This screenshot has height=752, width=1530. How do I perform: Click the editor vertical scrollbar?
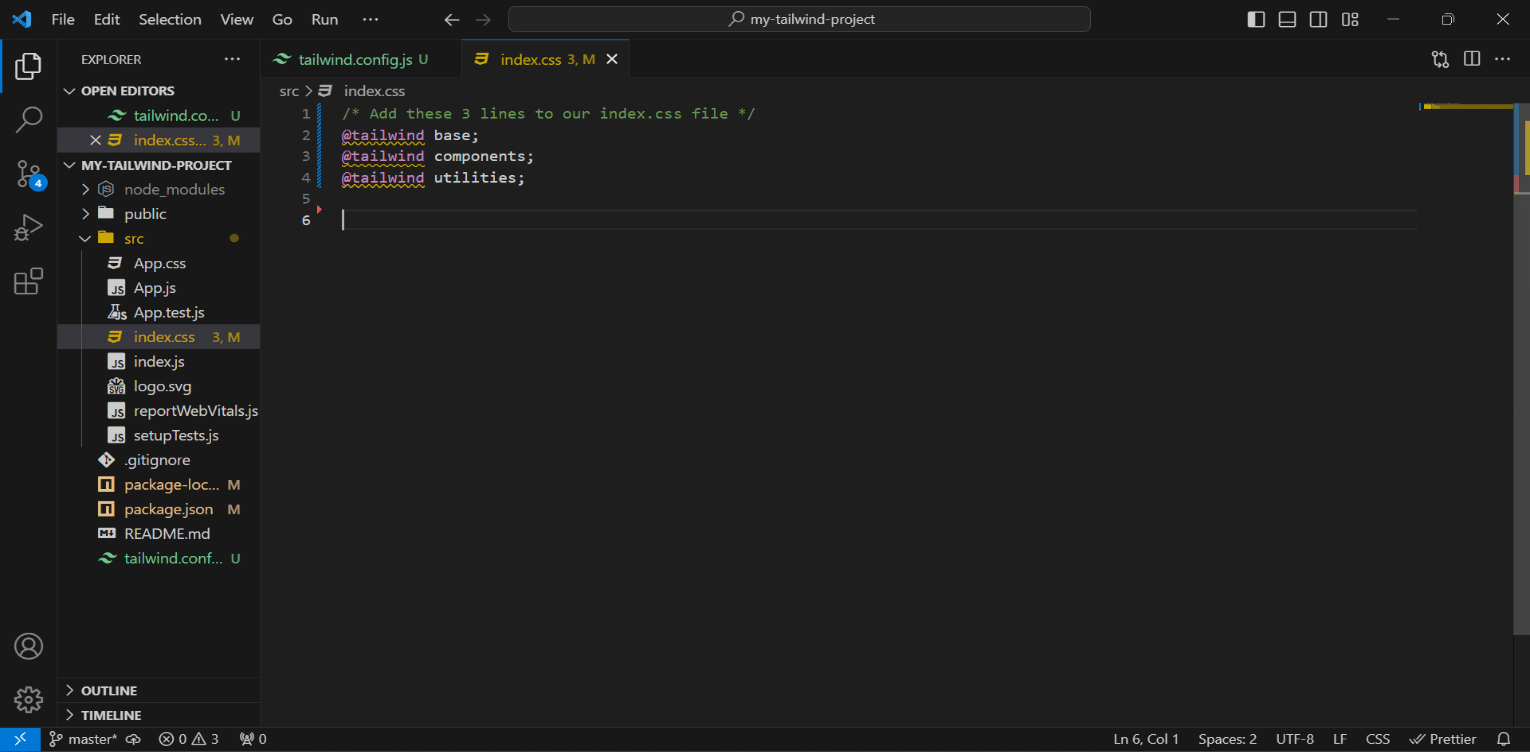click(1521, 368)
